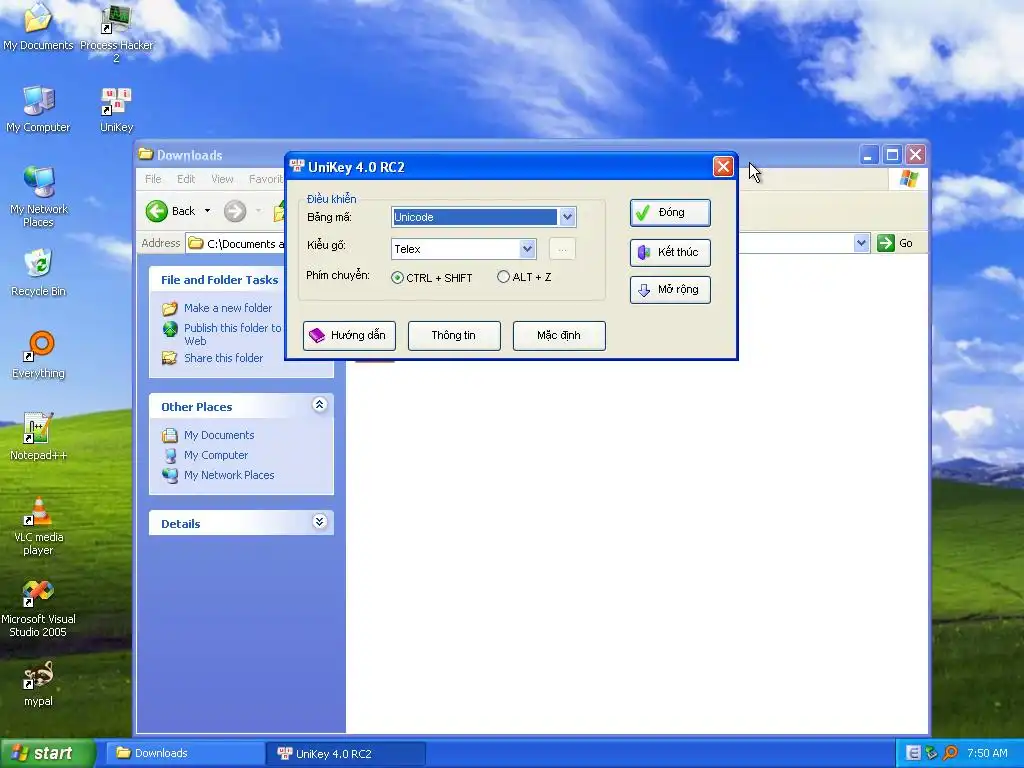Open the Edit menu in Downloads
Image resolution: width=1024 pixels, height=768 pixels.
185,179
